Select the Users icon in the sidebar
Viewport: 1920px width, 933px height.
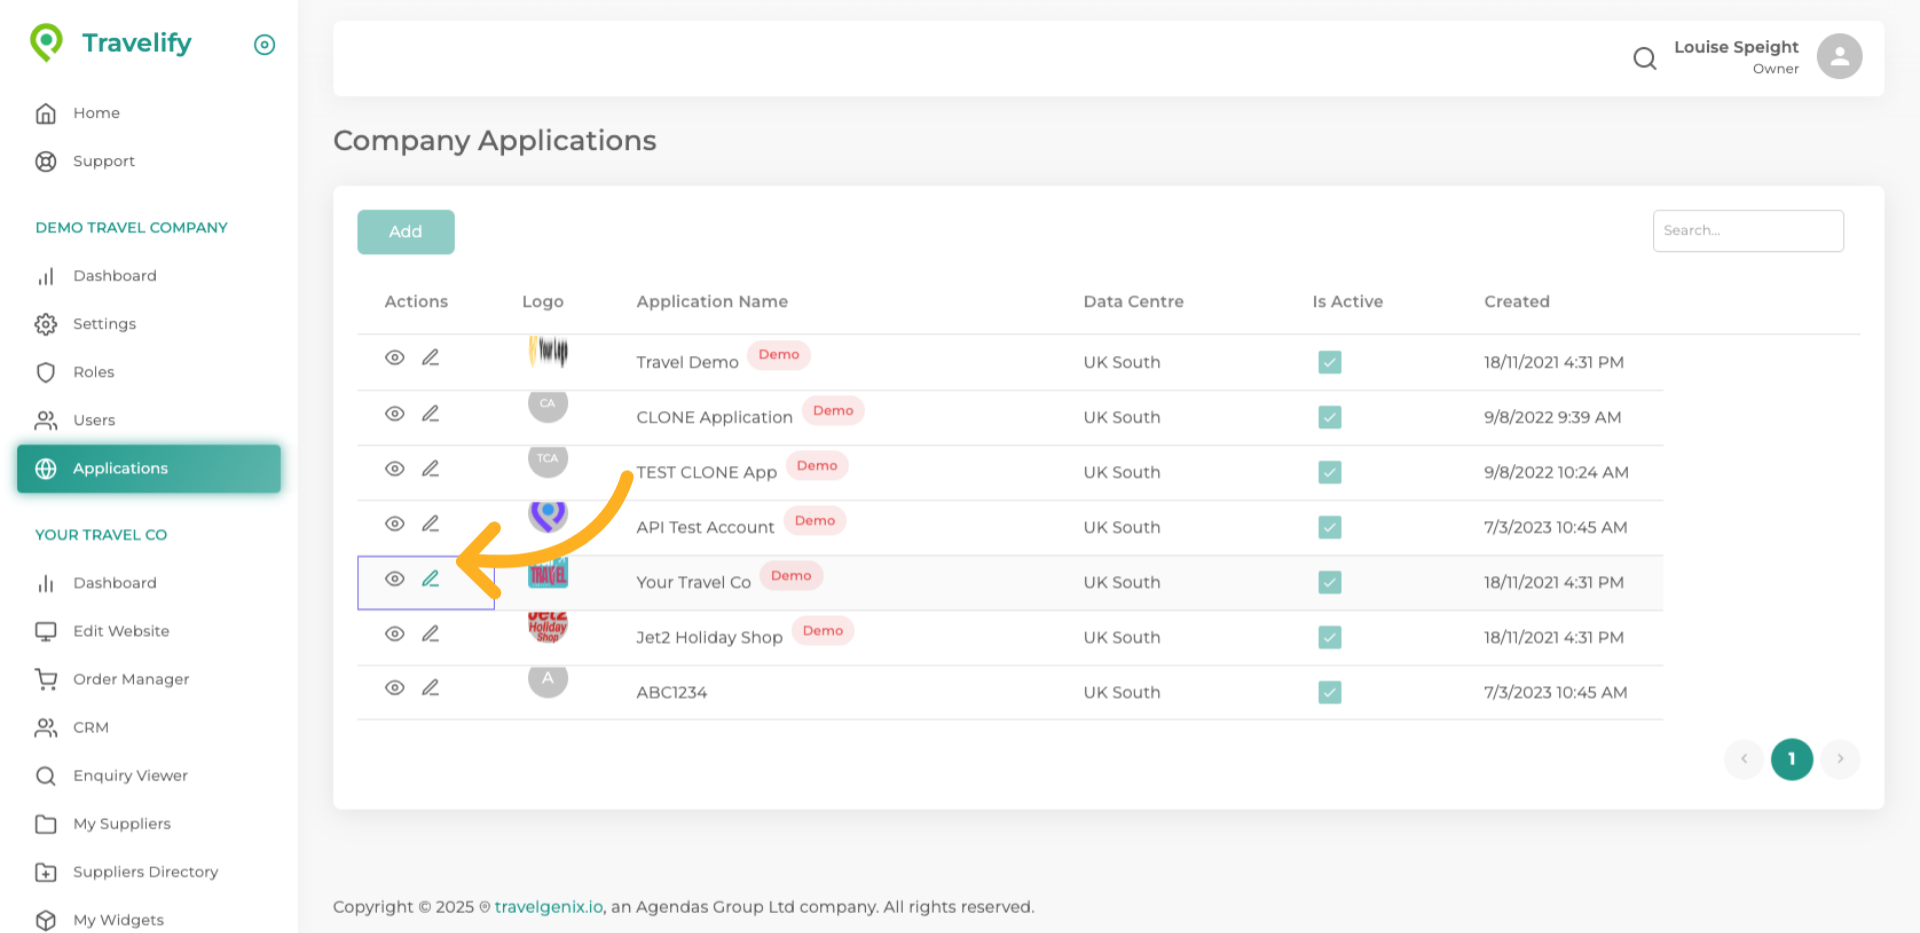point(46,419)
